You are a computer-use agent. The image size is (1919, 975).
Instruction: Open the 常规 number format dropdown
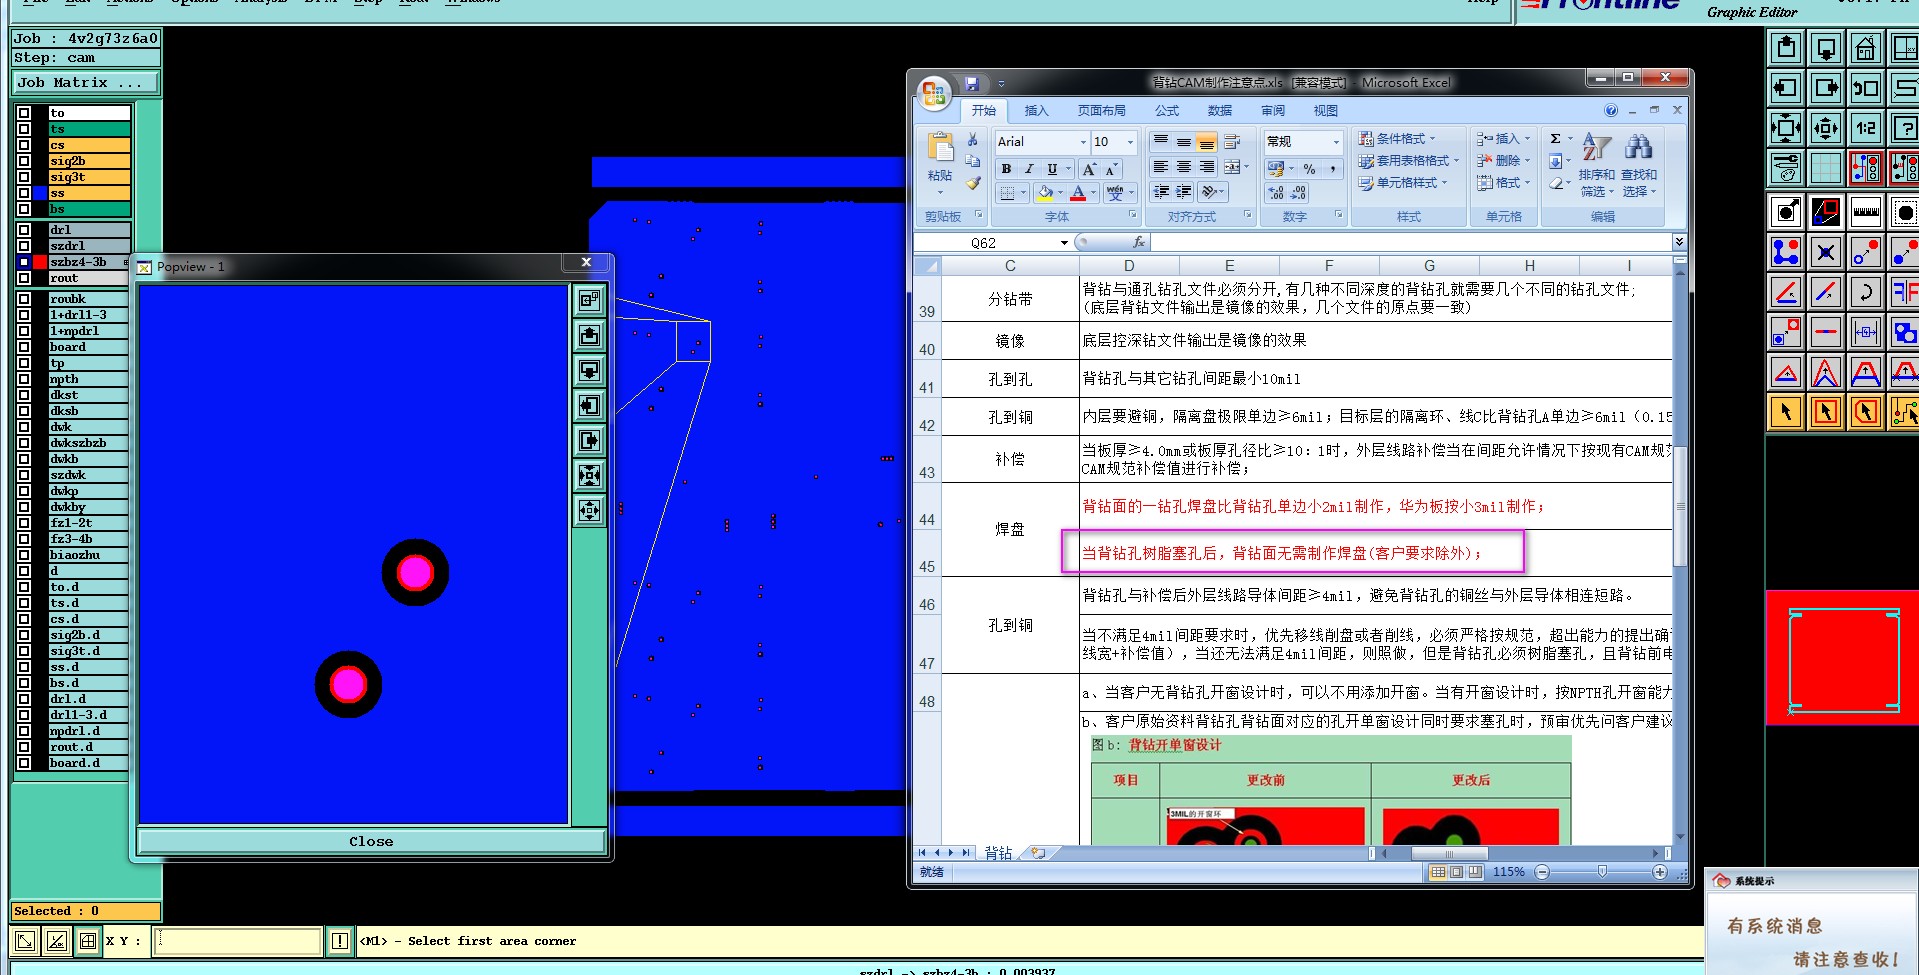click(1335, 142)
